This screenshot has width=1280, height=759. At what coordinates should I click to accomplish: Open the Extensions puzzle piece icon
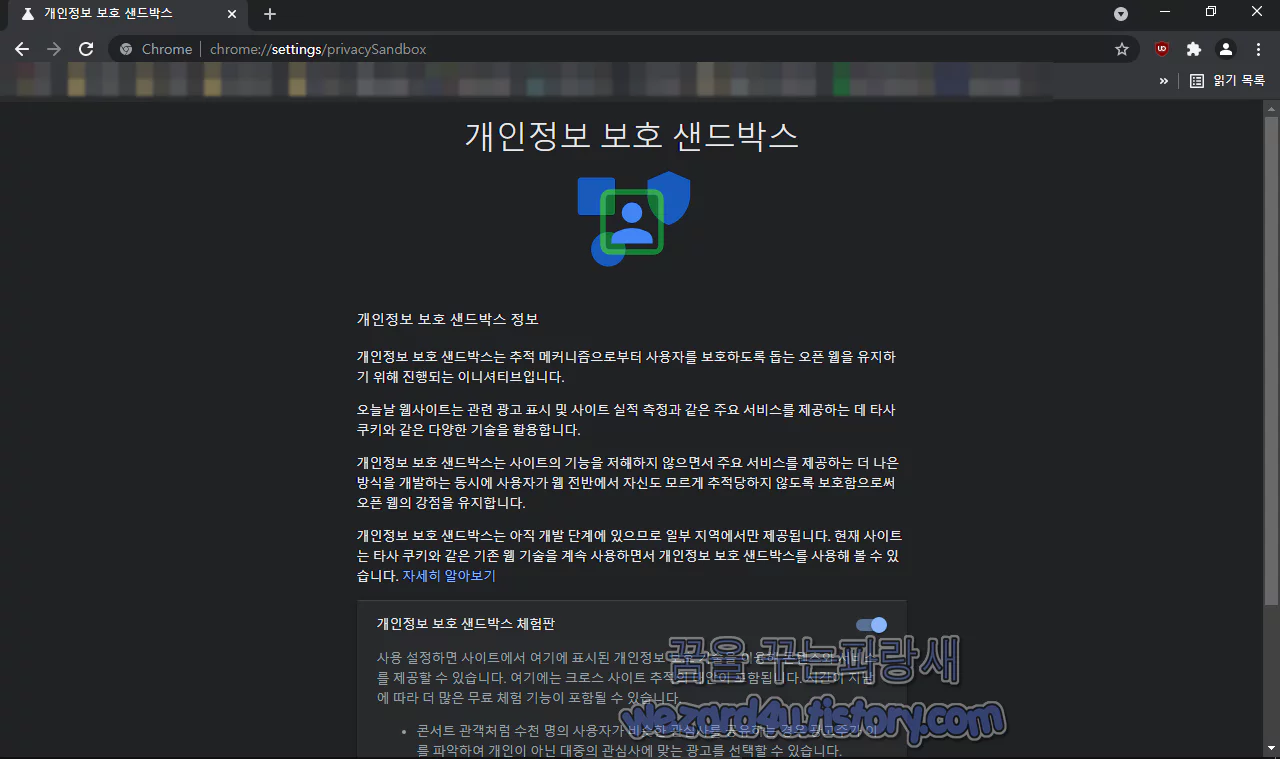(x=1193, y=48)
